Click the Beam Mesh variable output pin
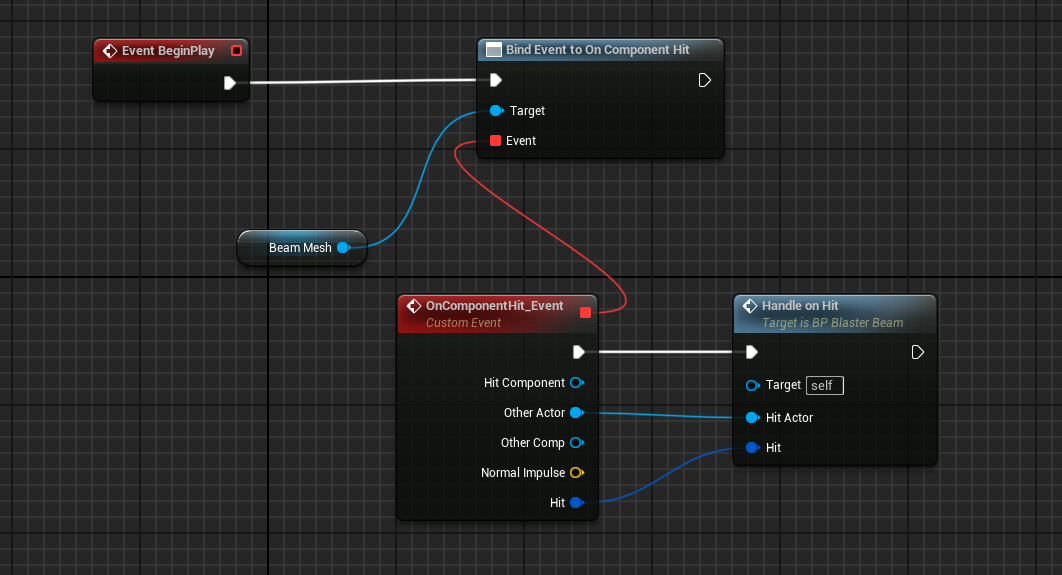 click(343, 247)
